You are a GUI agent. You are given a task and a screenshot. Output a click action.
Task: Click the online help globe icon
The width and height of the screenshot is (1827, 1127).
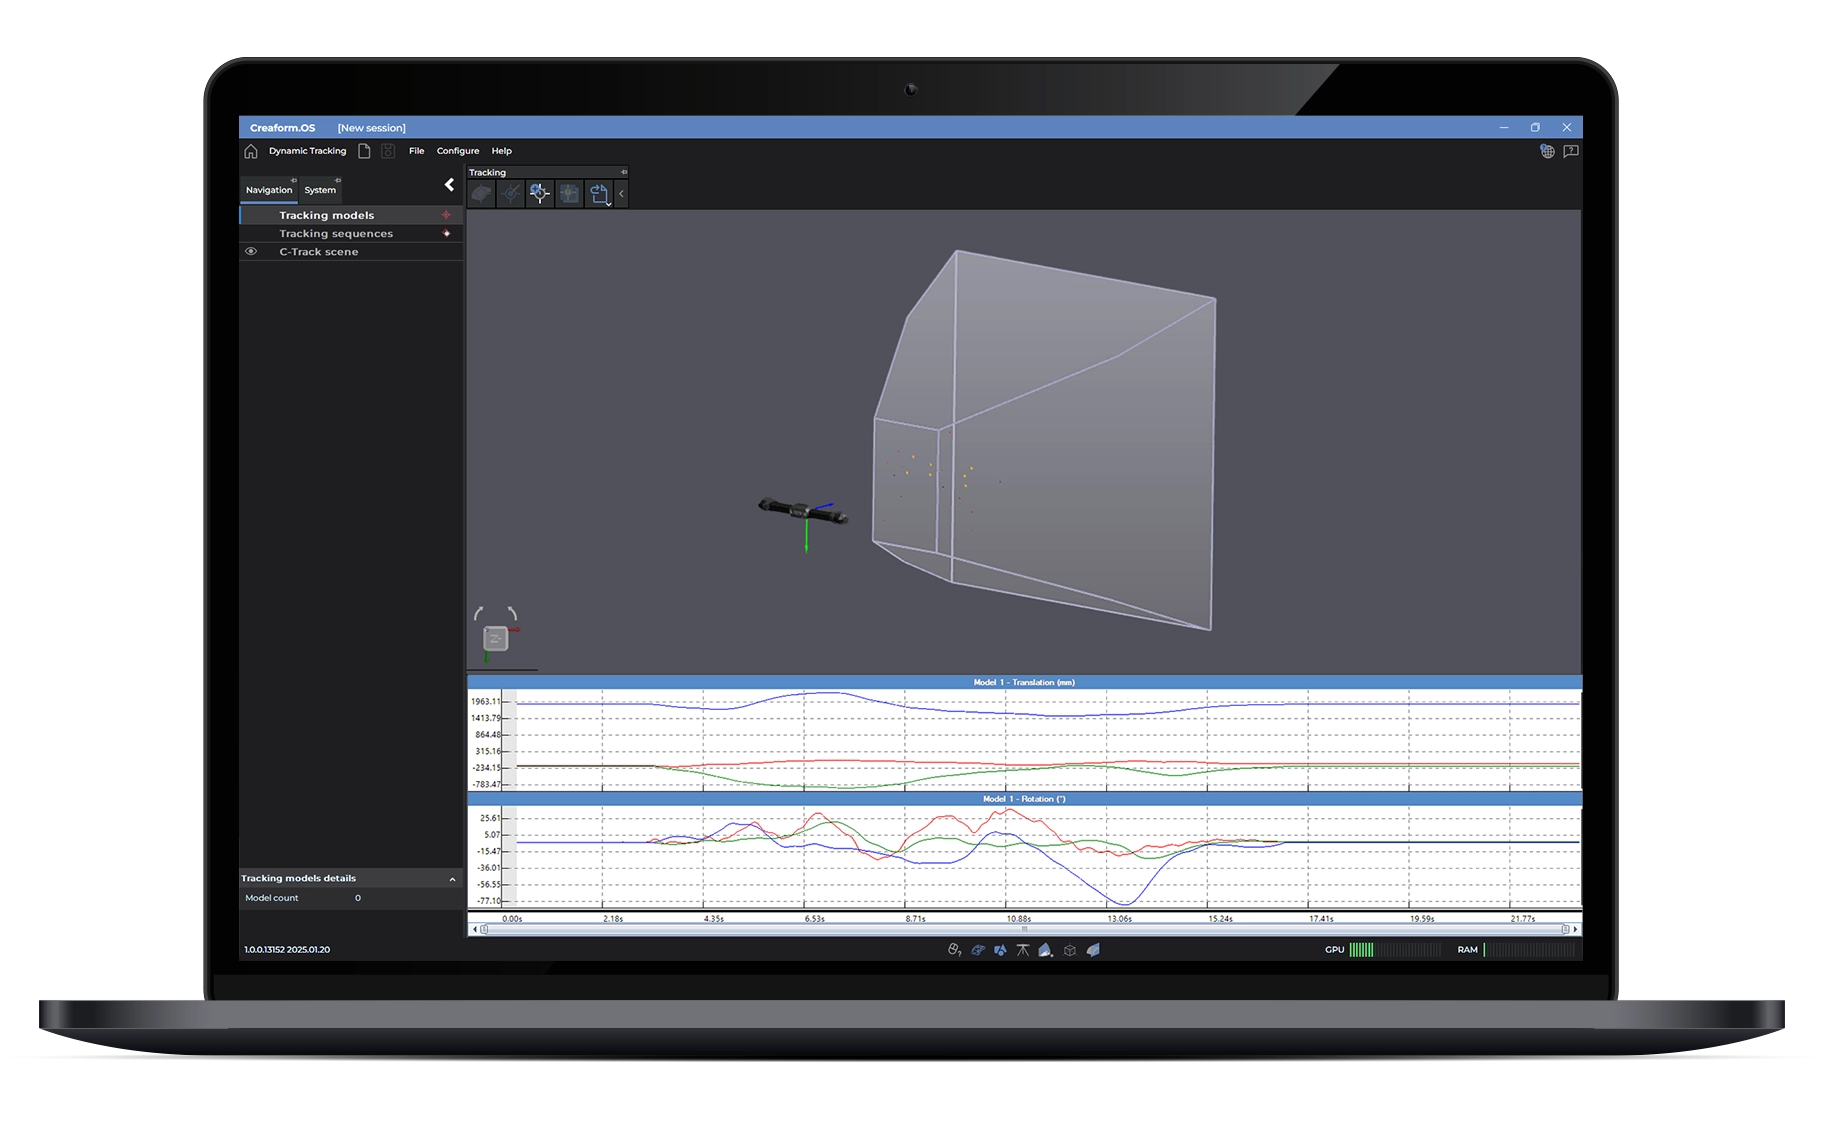pos(1547,151)
